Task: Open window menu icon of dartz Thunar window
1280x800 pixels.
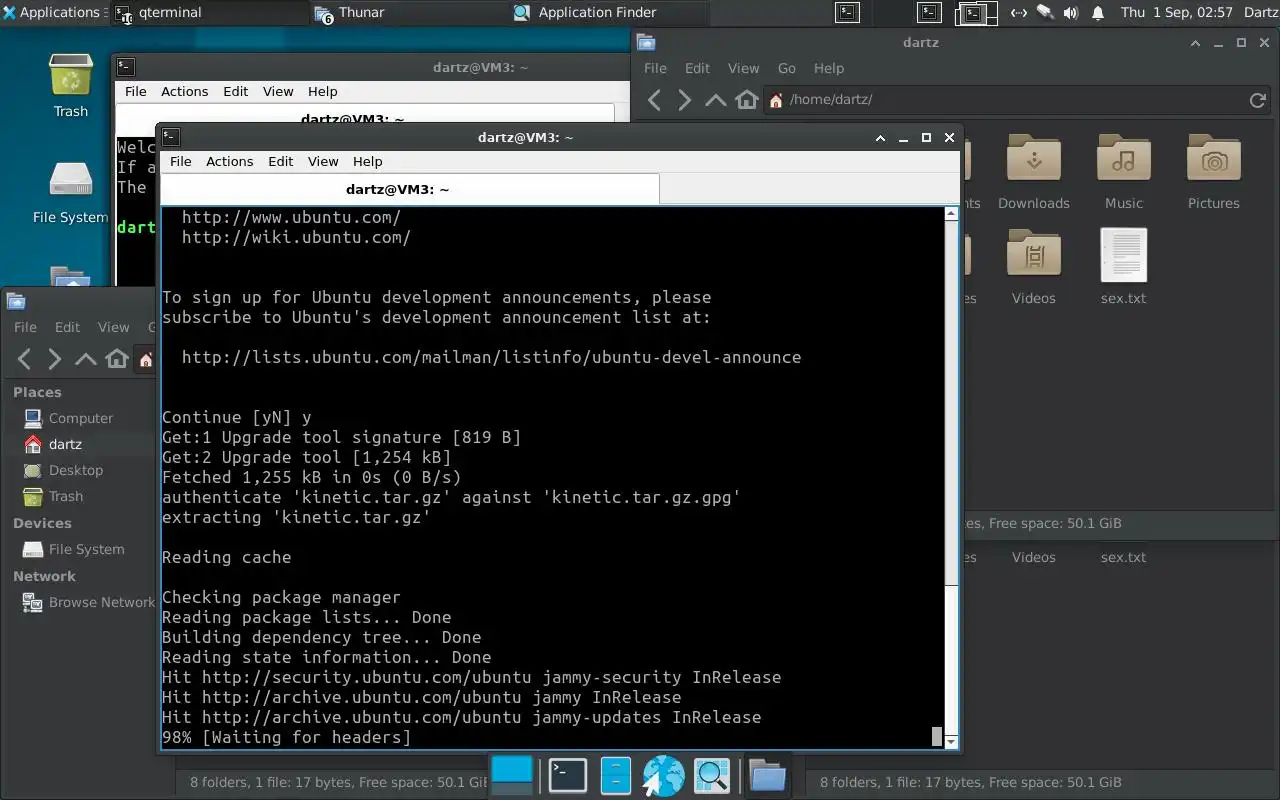Action: (646, 42)
